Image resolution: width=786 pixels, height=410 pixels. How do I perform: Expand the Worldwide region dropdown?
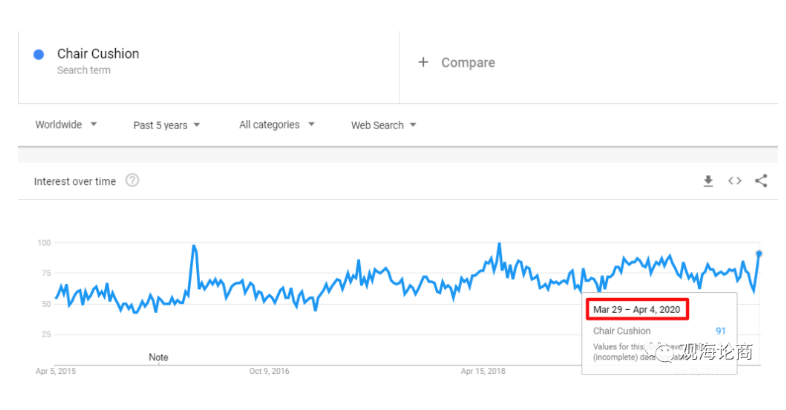point(66,124)
